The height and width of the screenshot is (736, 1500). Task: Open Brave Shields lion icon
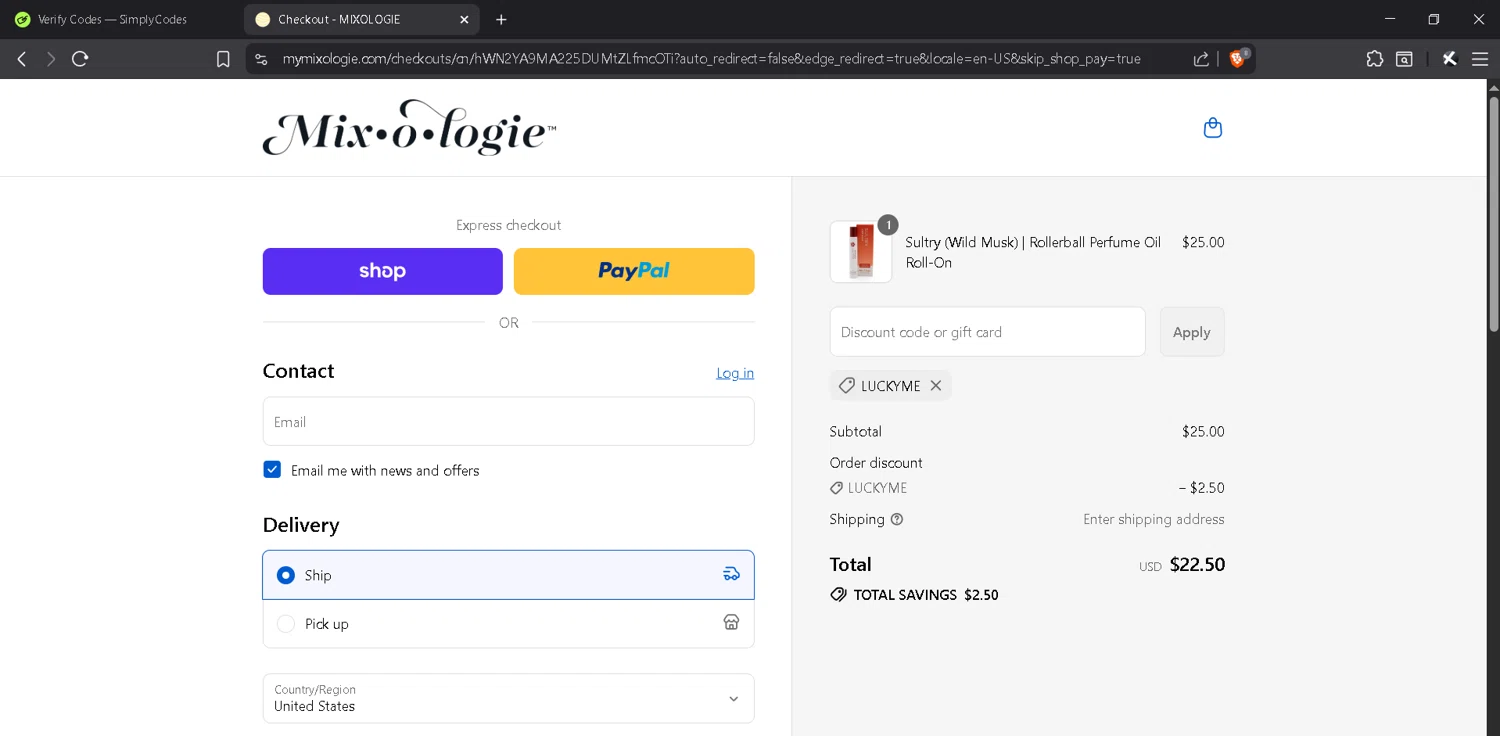coord(1238,59)
